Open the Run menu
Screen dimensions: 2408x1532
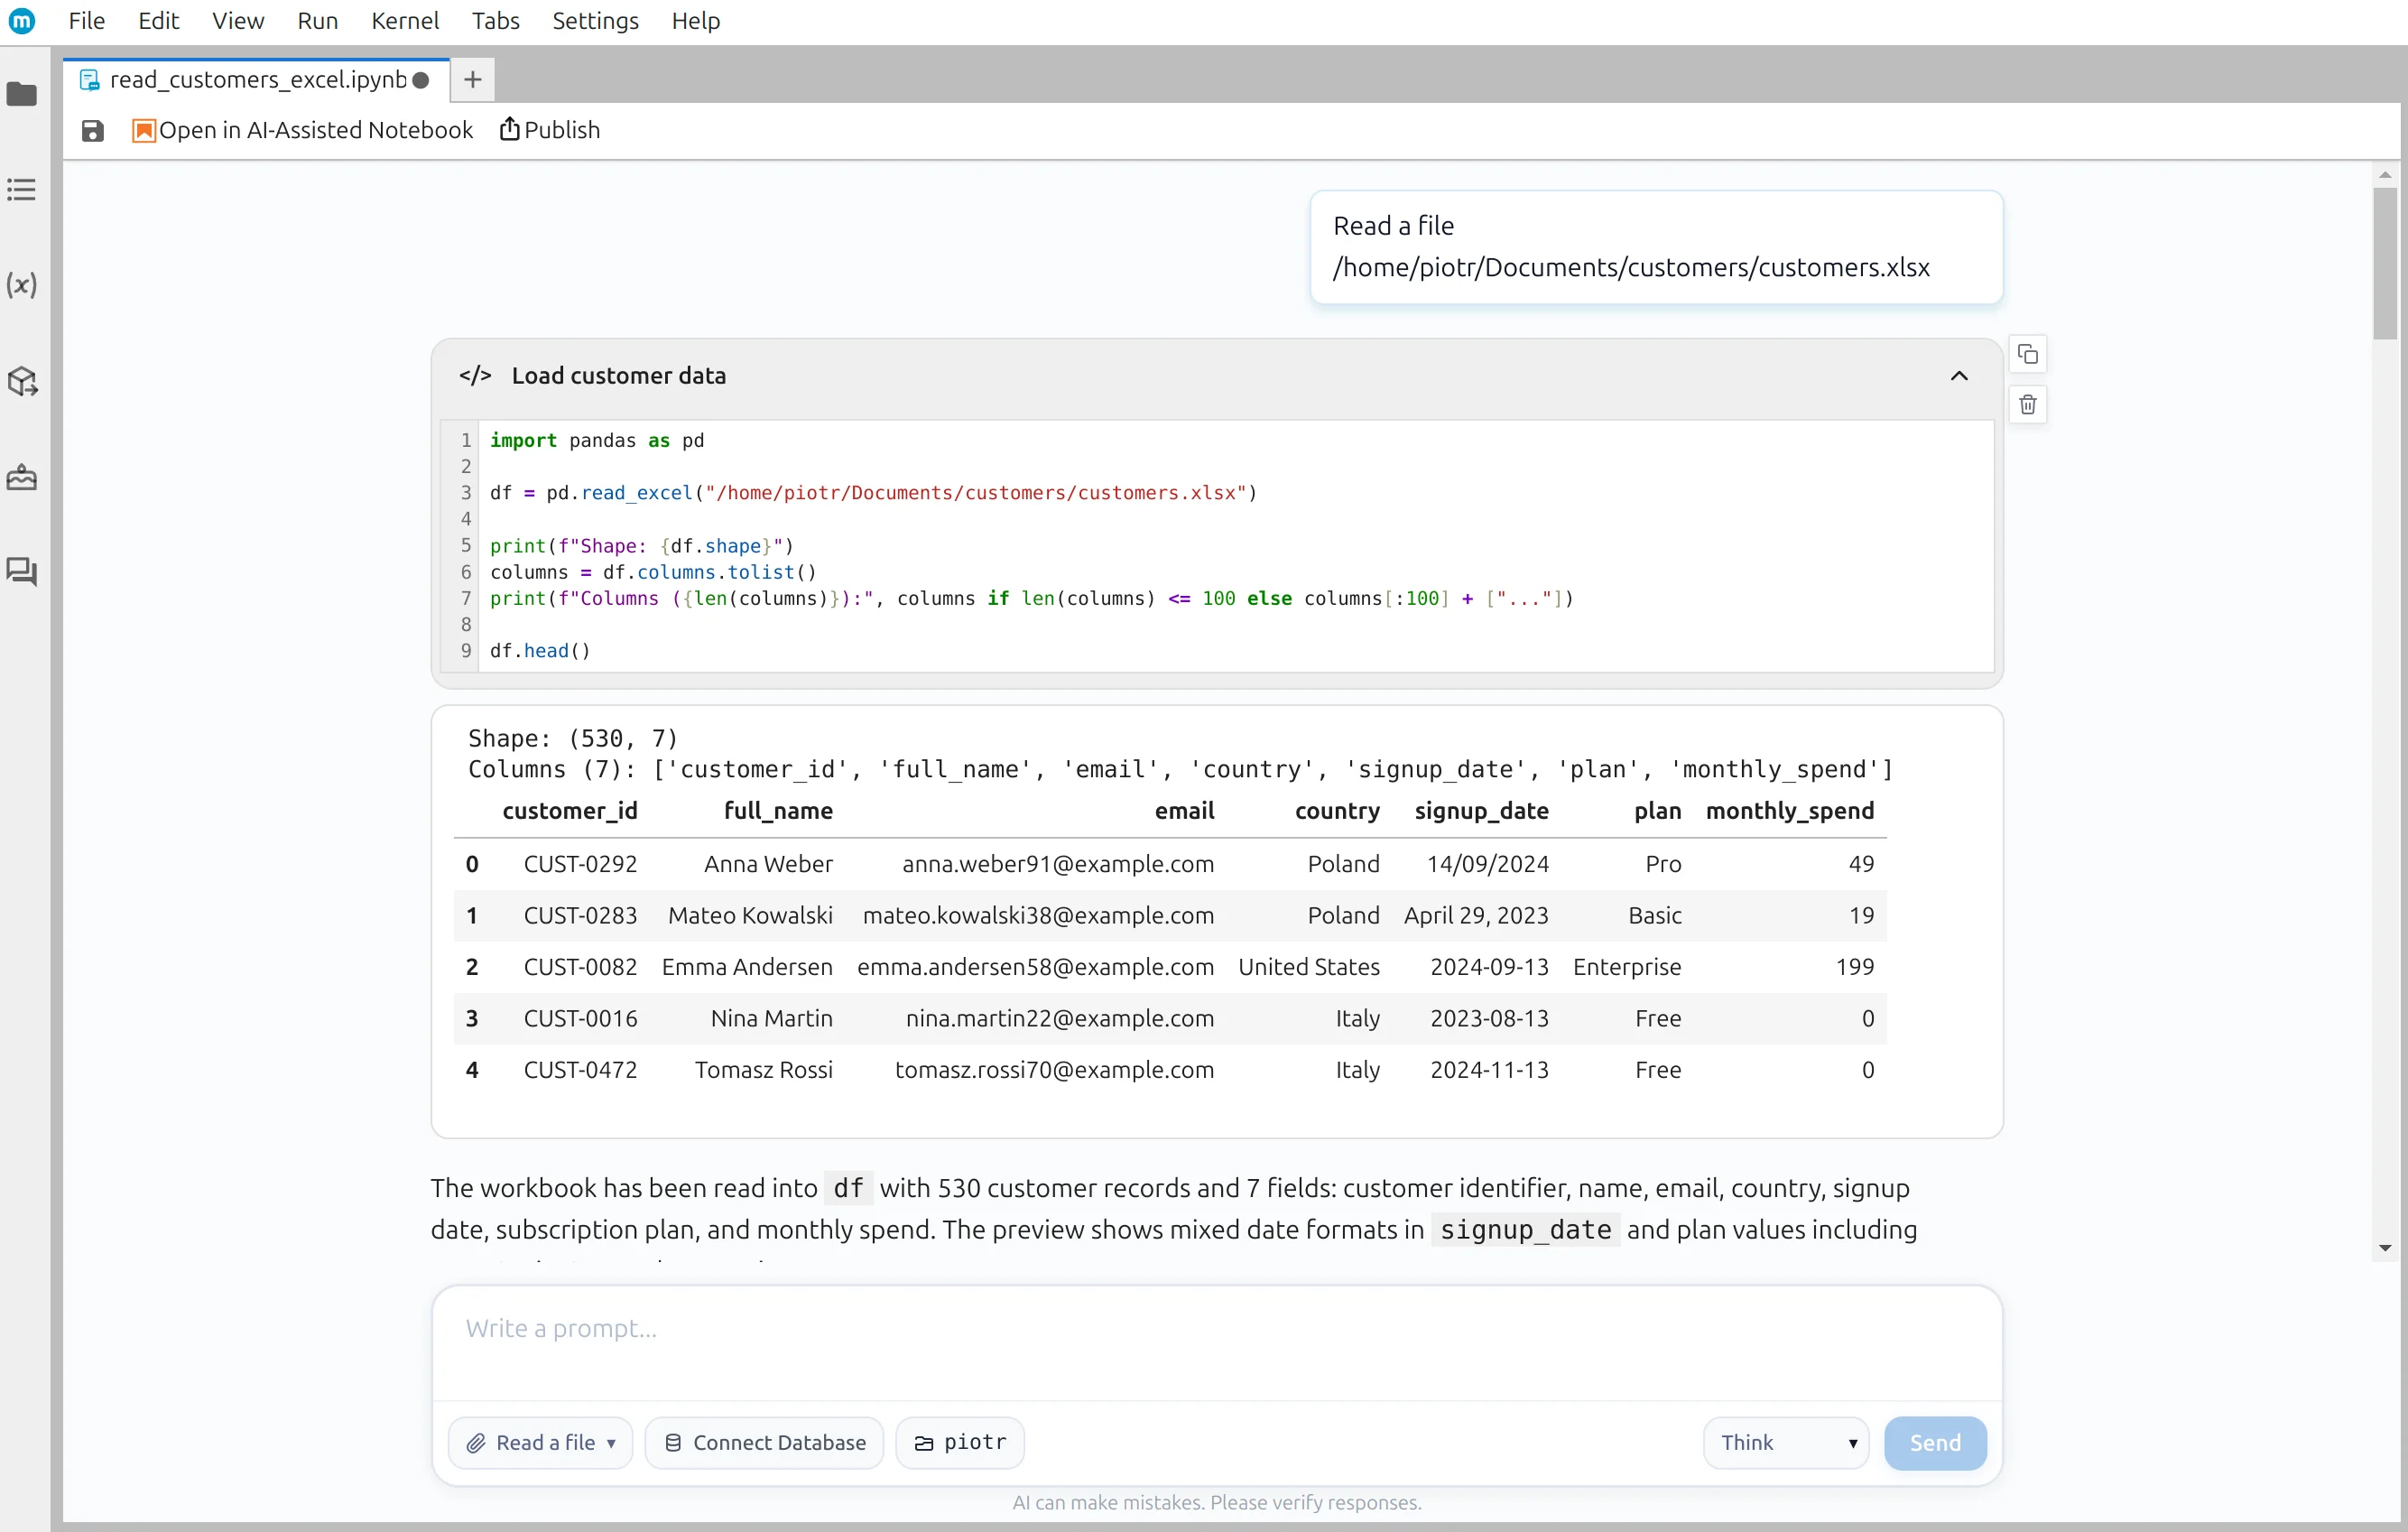pos(317,21)
